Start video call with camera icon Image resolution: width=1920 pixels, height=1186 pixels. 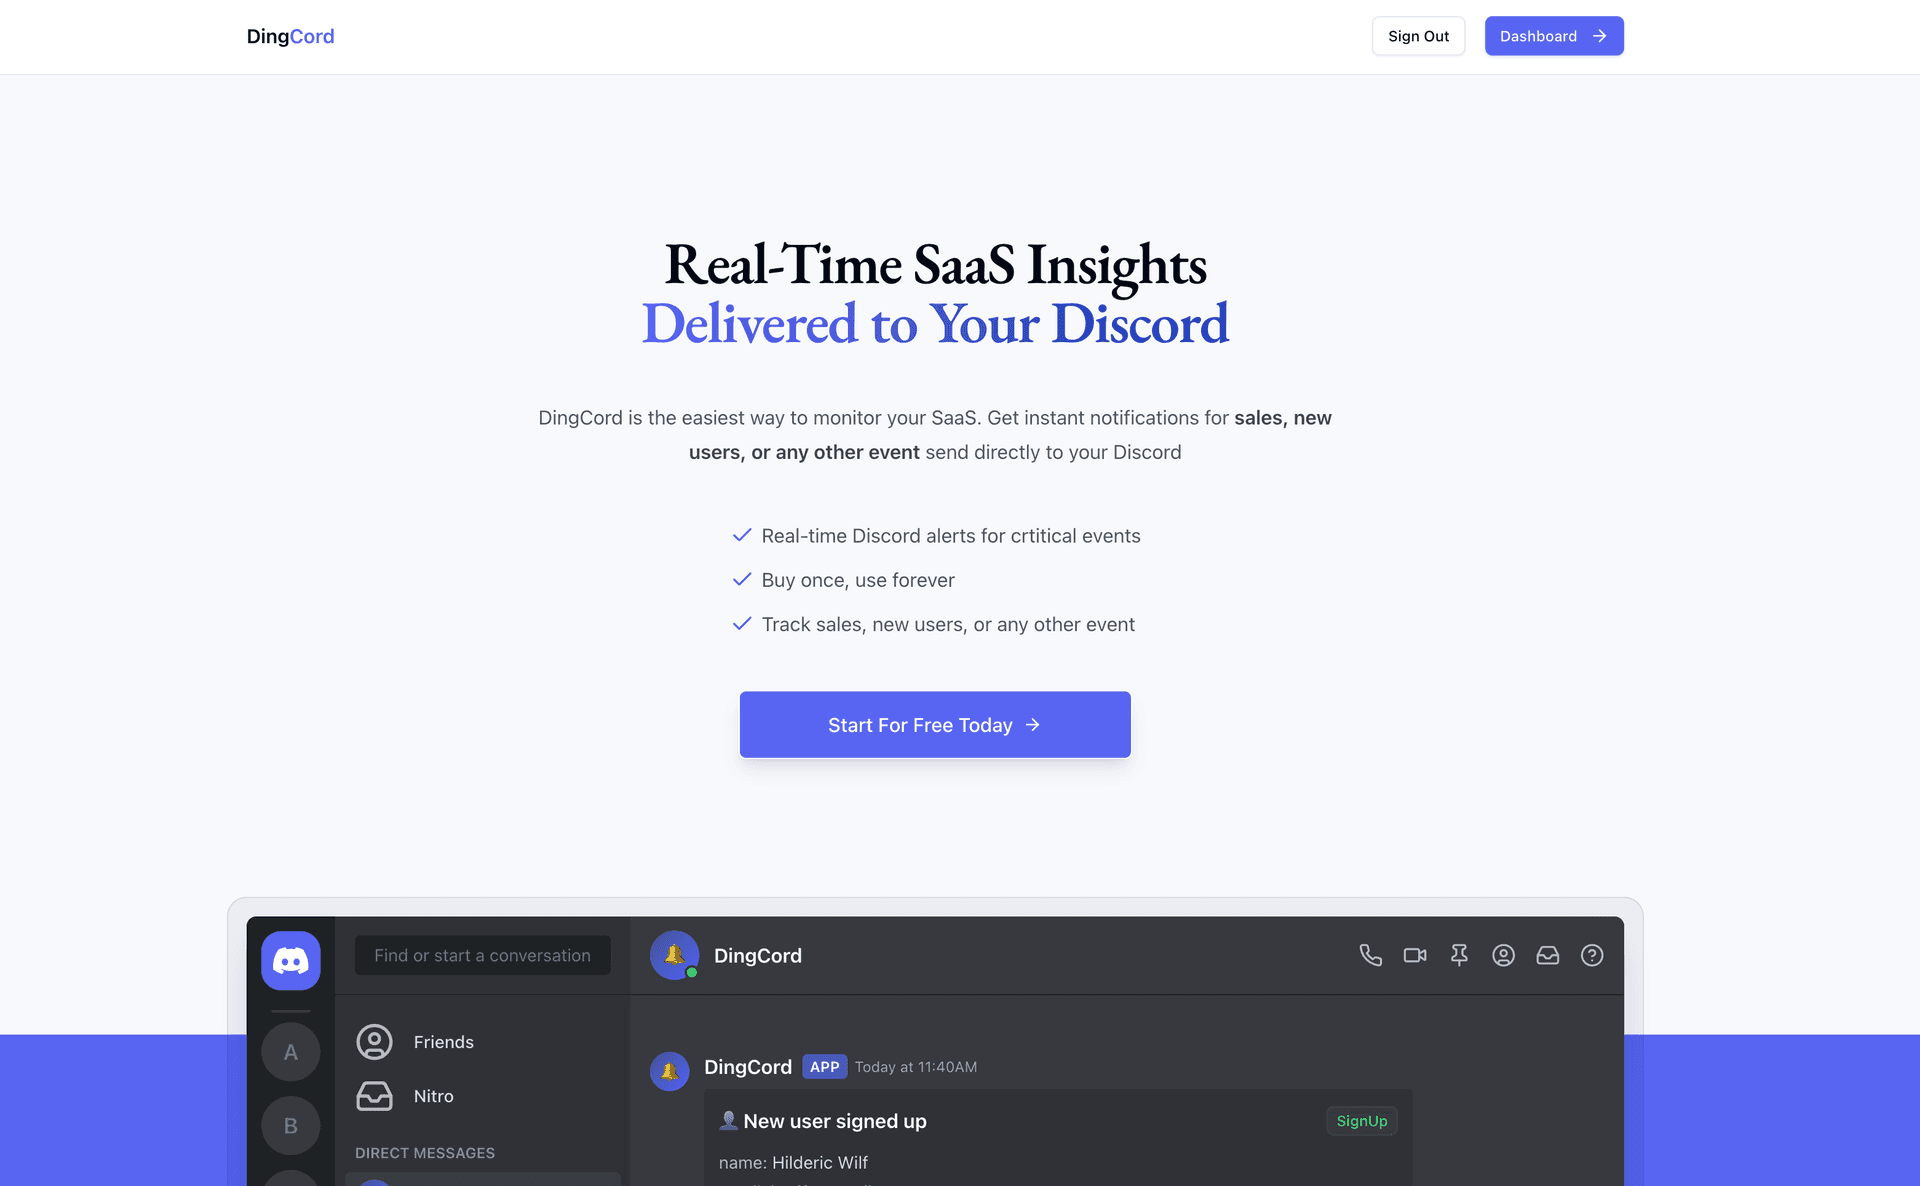1415,956
